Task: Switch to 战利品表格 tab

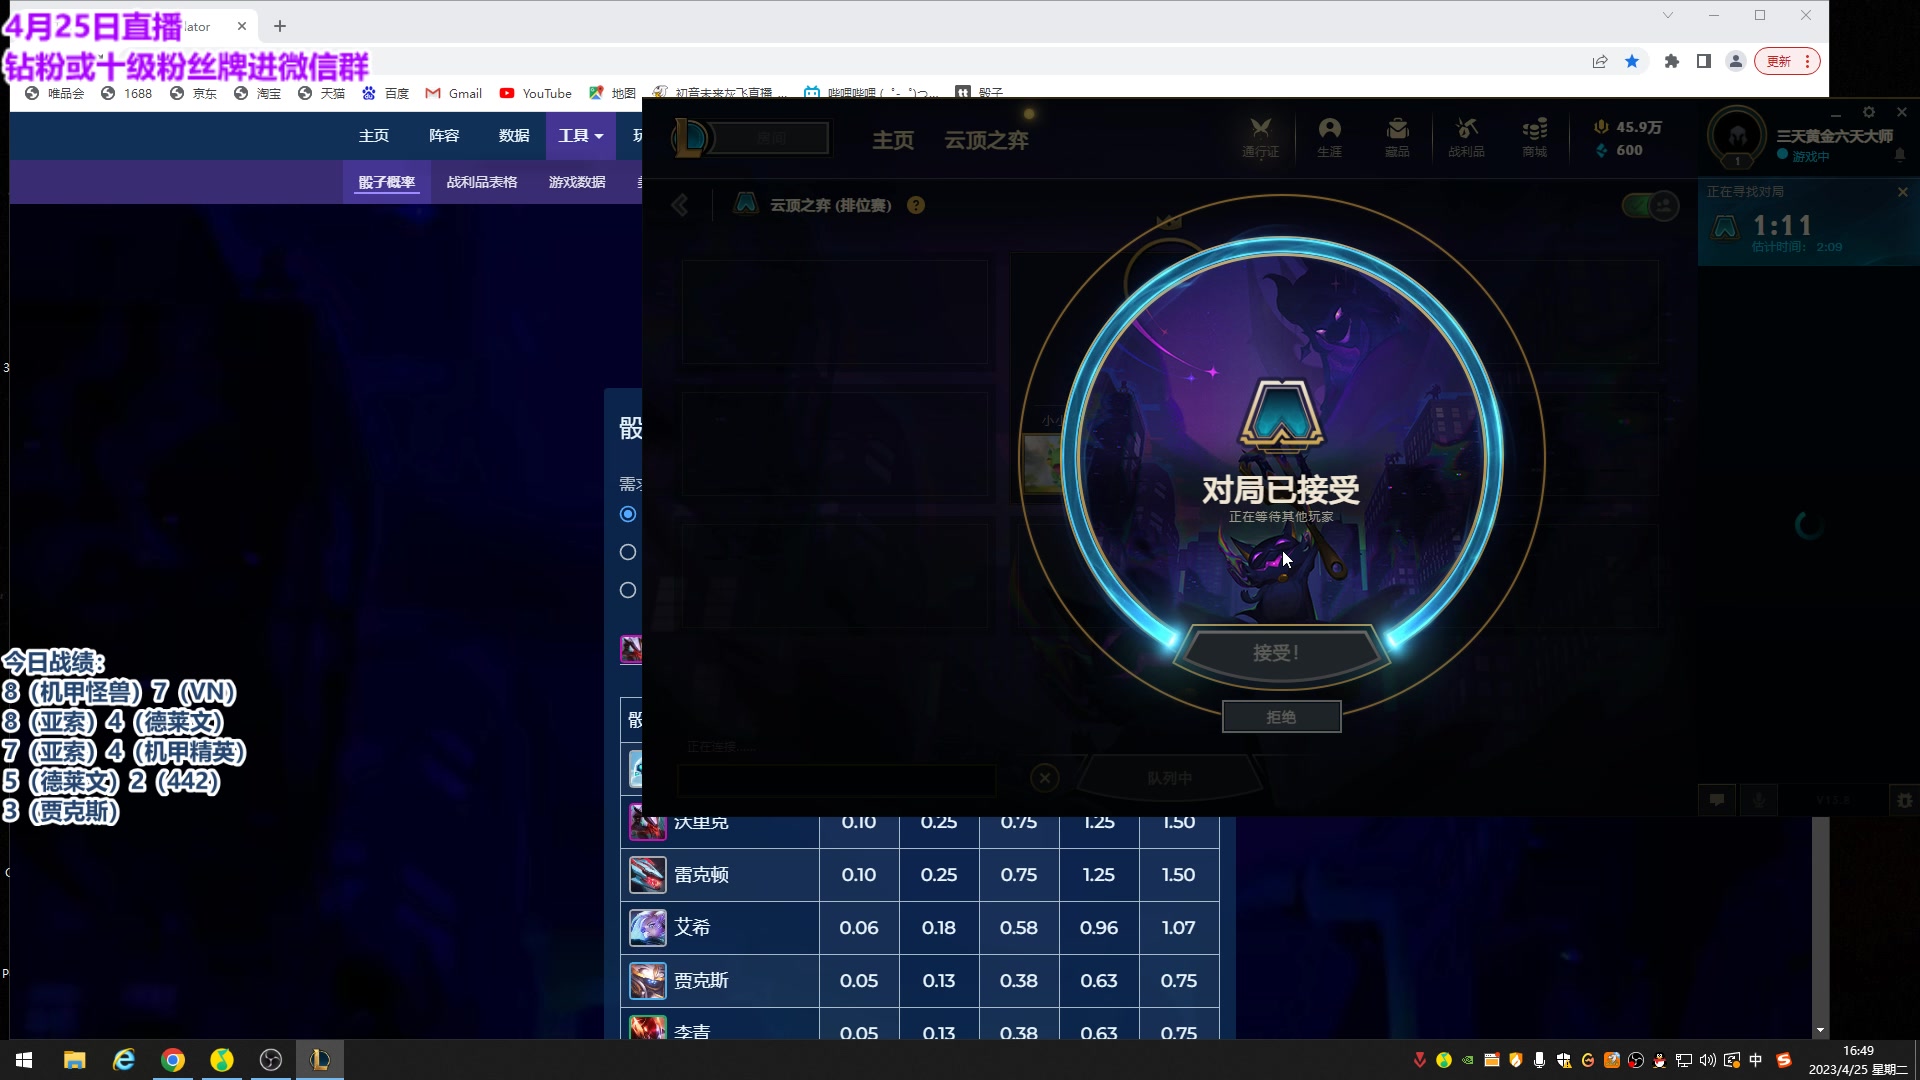Action: point(482,182)
